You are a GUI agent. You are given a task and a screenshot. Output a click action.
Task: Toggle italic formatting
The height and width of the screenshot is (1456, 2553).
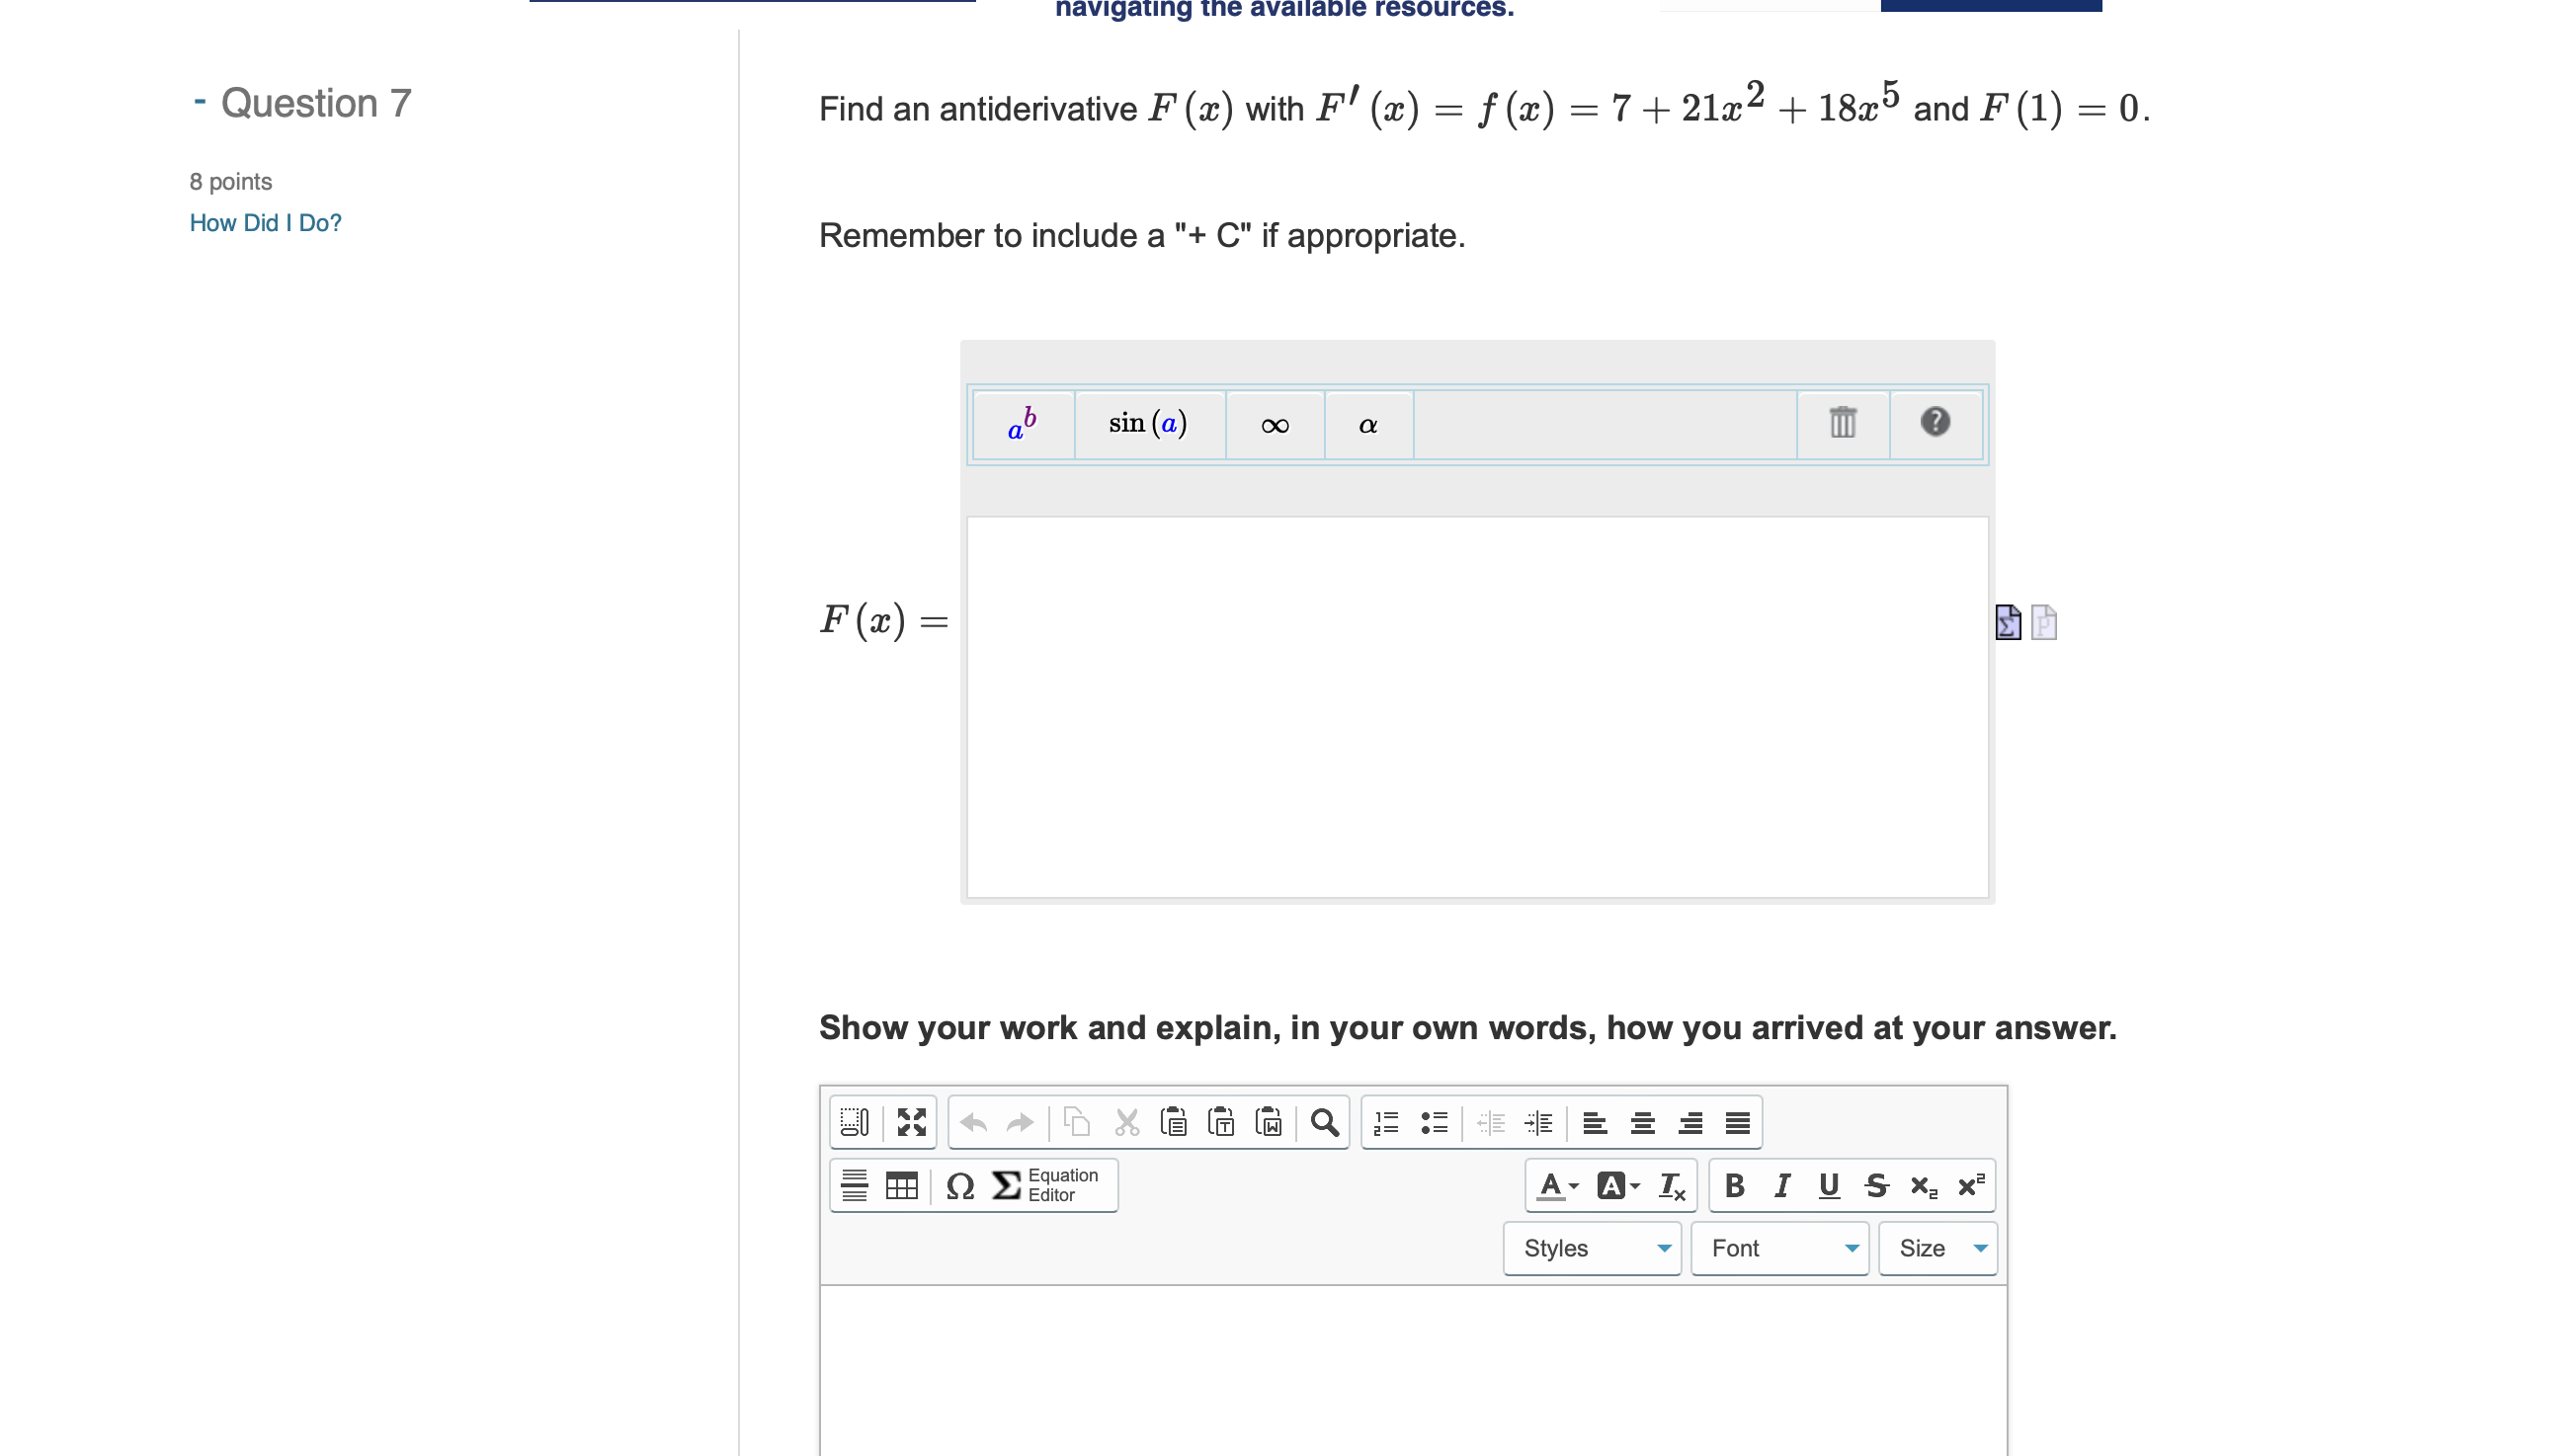click(1780, 1185)
